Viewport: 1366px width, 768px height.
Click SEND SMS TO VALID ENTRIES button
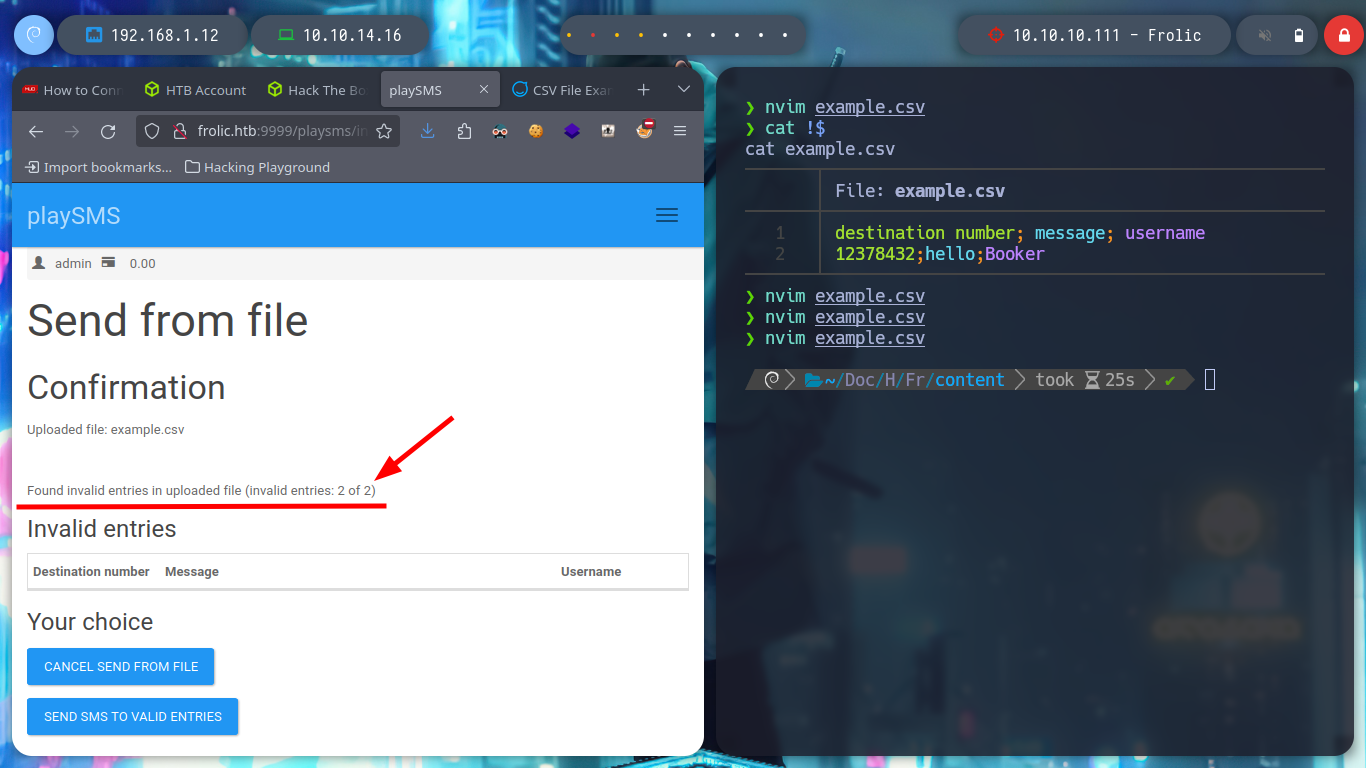(x=133, y=716)
